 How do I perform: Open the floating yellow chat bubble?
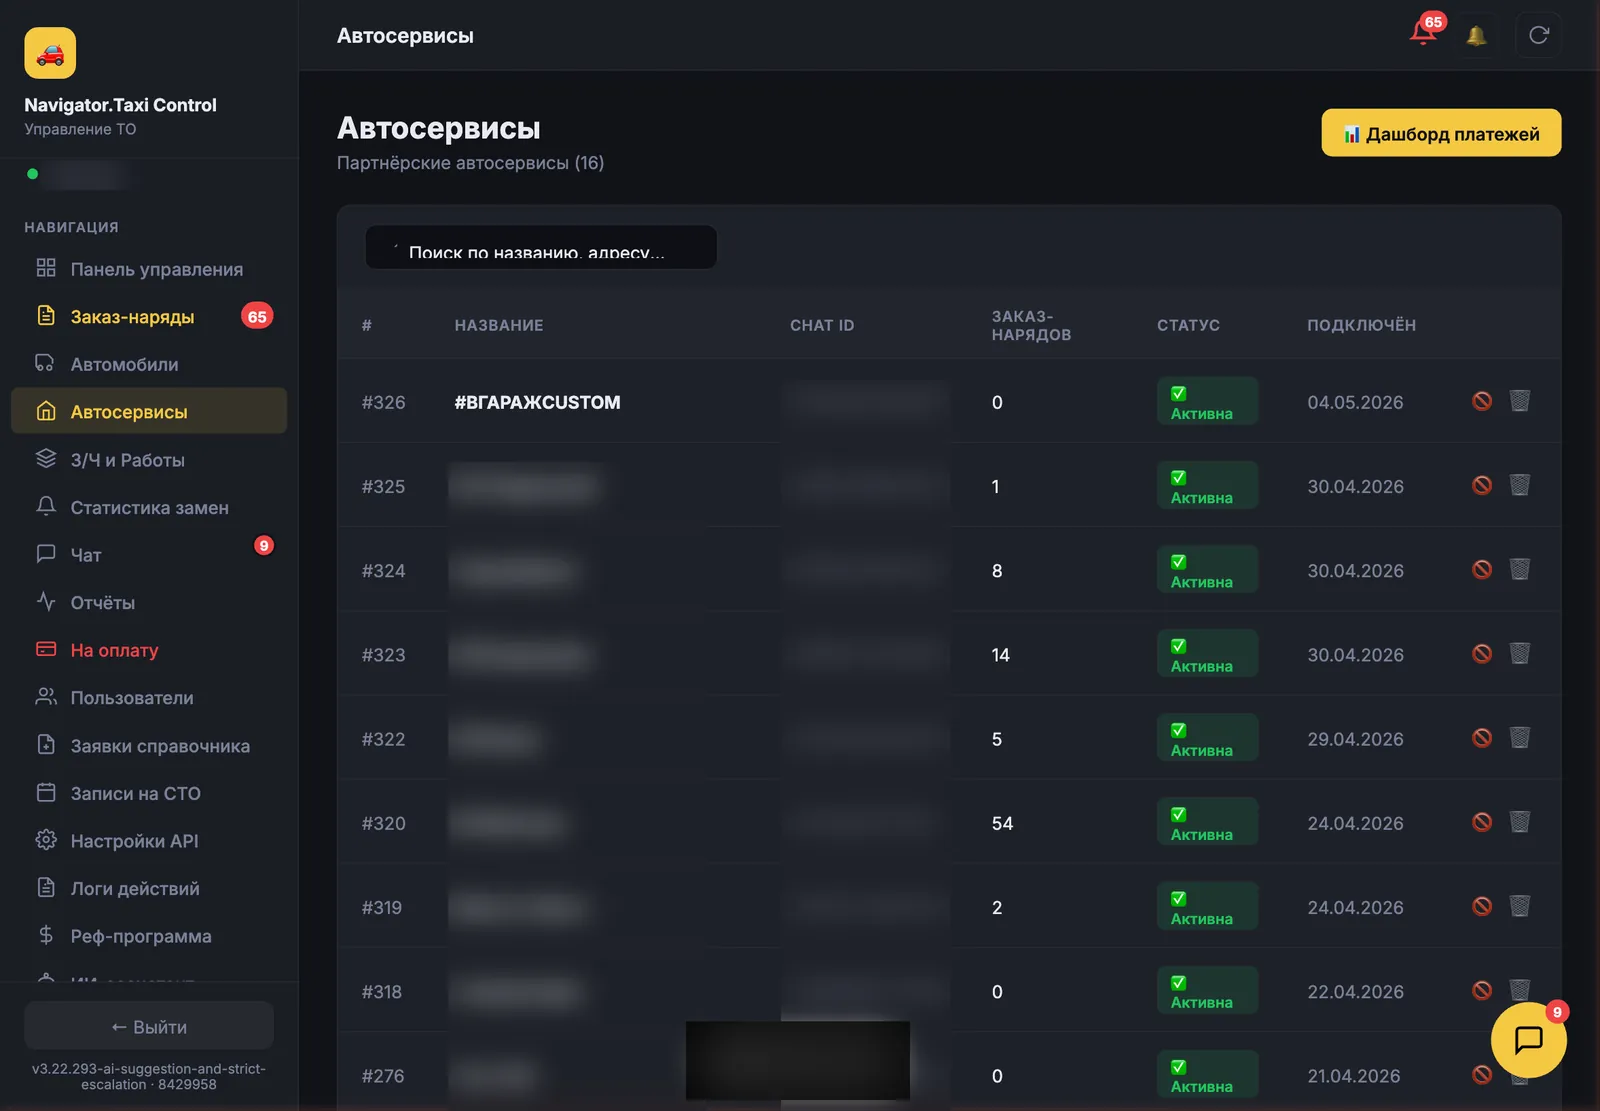[1528, 1040]
